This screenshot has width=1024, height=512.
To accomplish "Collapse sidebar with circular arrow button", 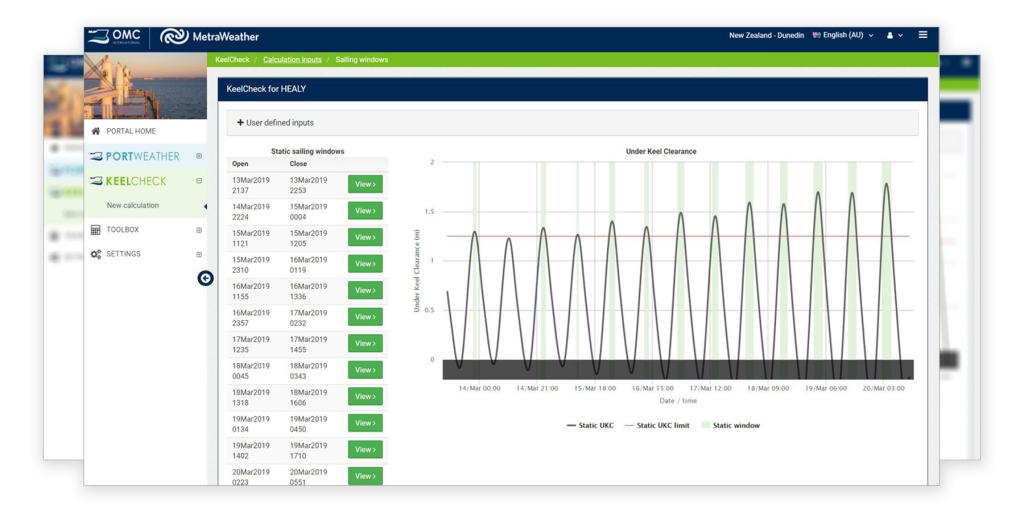I will (x=205, y=278).
